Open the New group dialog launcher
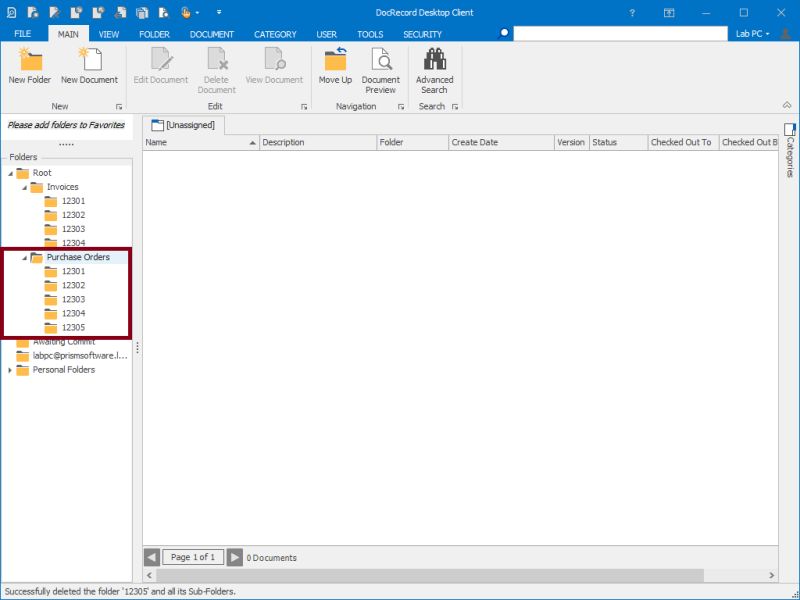Viewport: 800px width, 600px height. (119, 107)
